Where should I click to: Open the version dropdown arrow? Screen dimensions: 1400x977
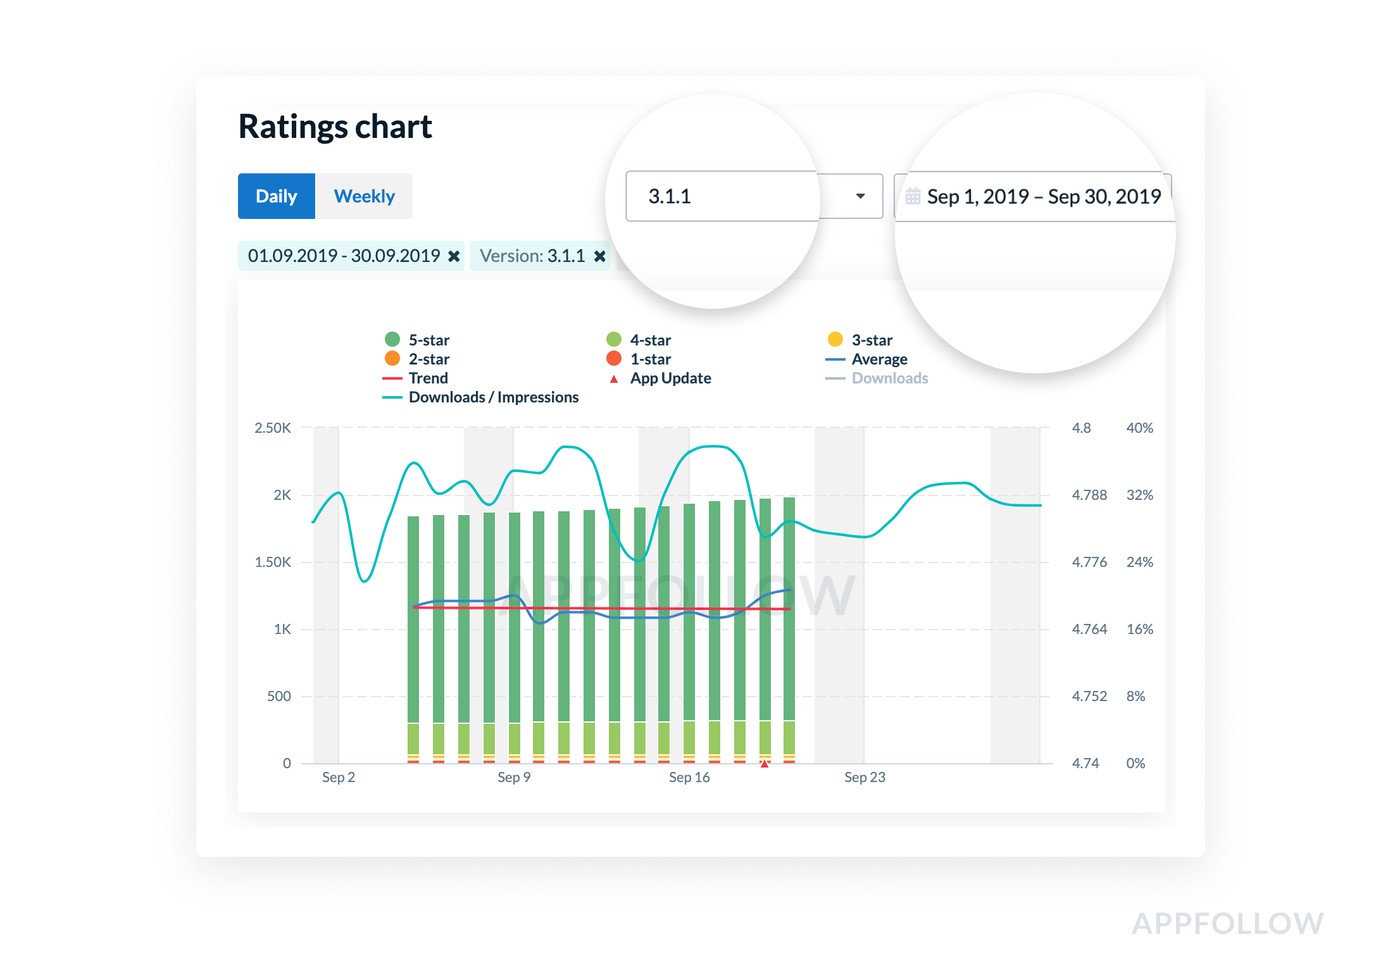860,196
